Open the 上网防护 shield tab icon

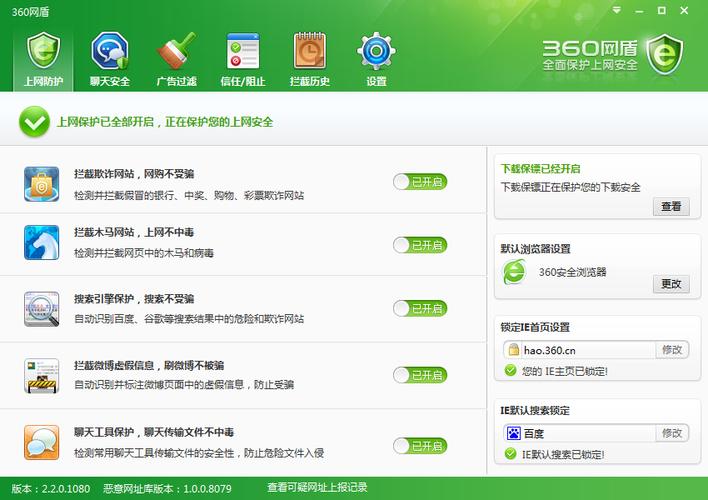click(43, 50)
